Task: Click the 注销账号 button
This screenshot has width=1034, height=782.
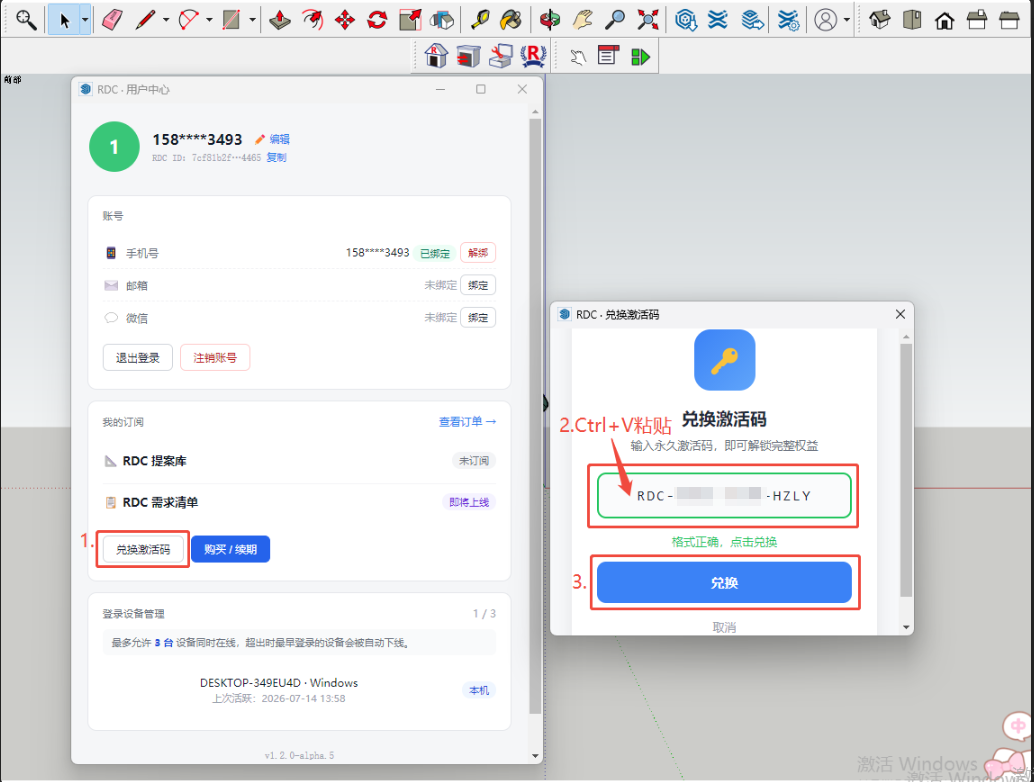Action: pyautogui.click(x=215, y=357)
